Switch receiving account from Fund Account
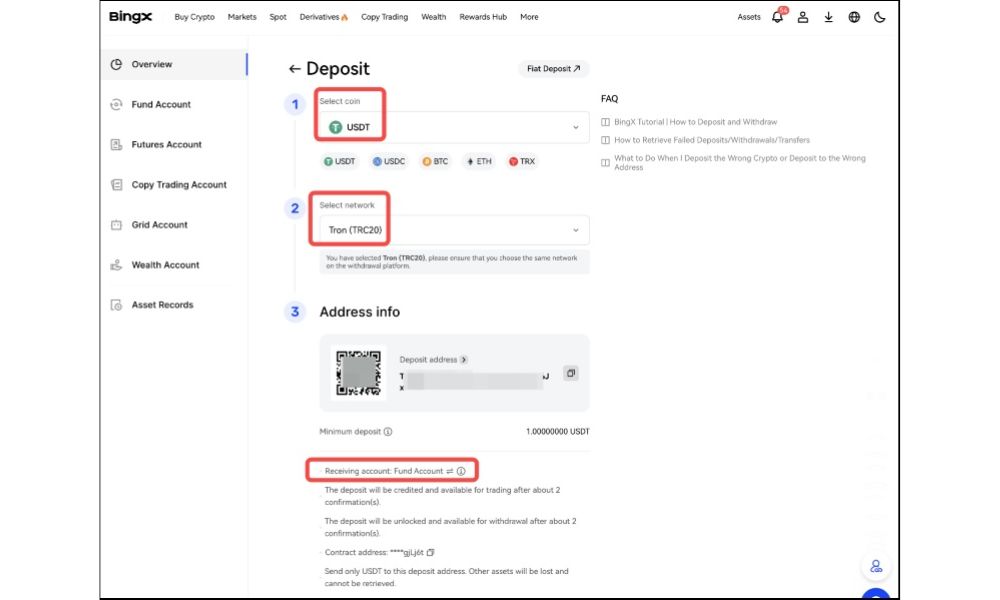The image size is (1000, 600). tap(450, 470)
